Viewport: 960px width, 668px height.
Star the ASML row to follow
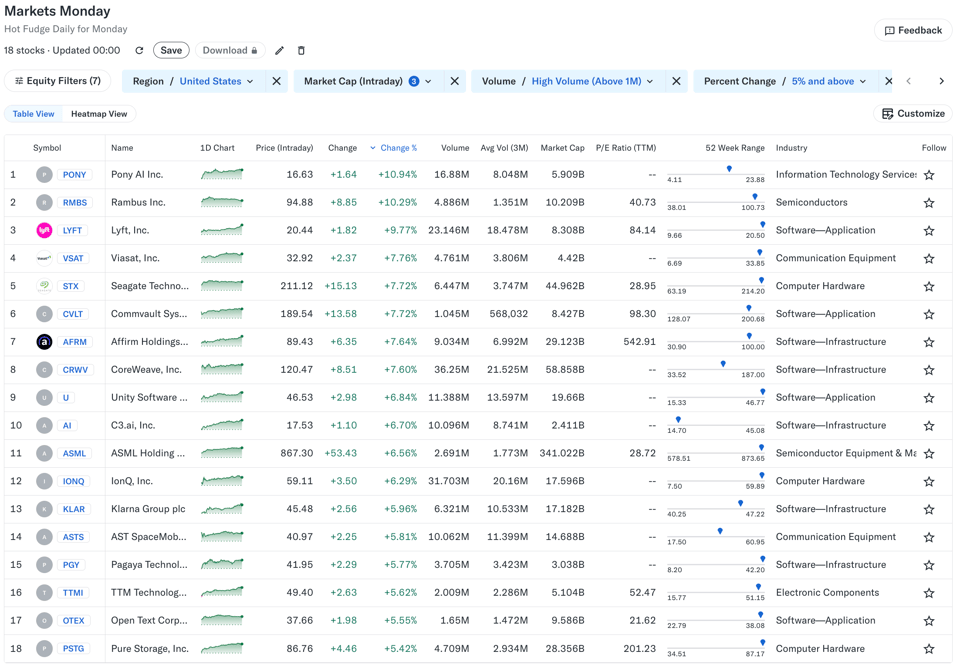pyautogui.click(x=929, y=454)
